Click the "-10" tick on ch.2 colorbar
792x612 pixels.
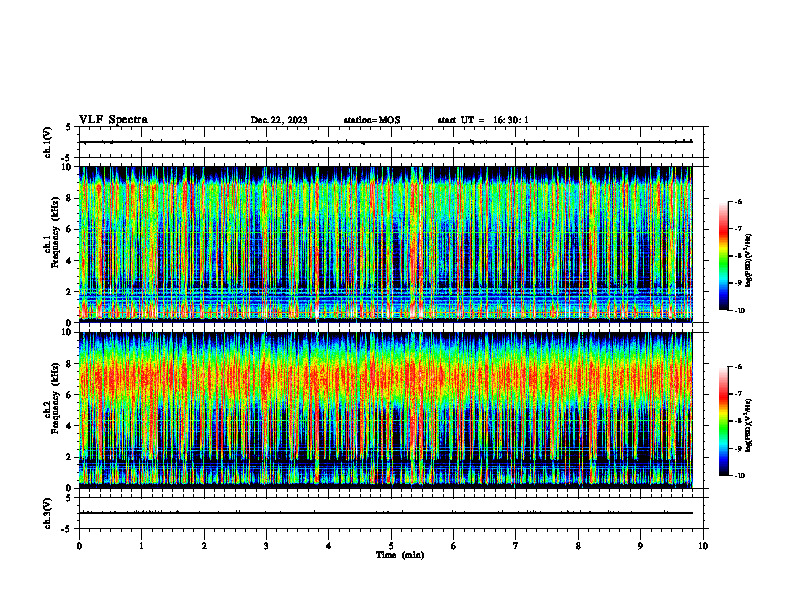740,475
